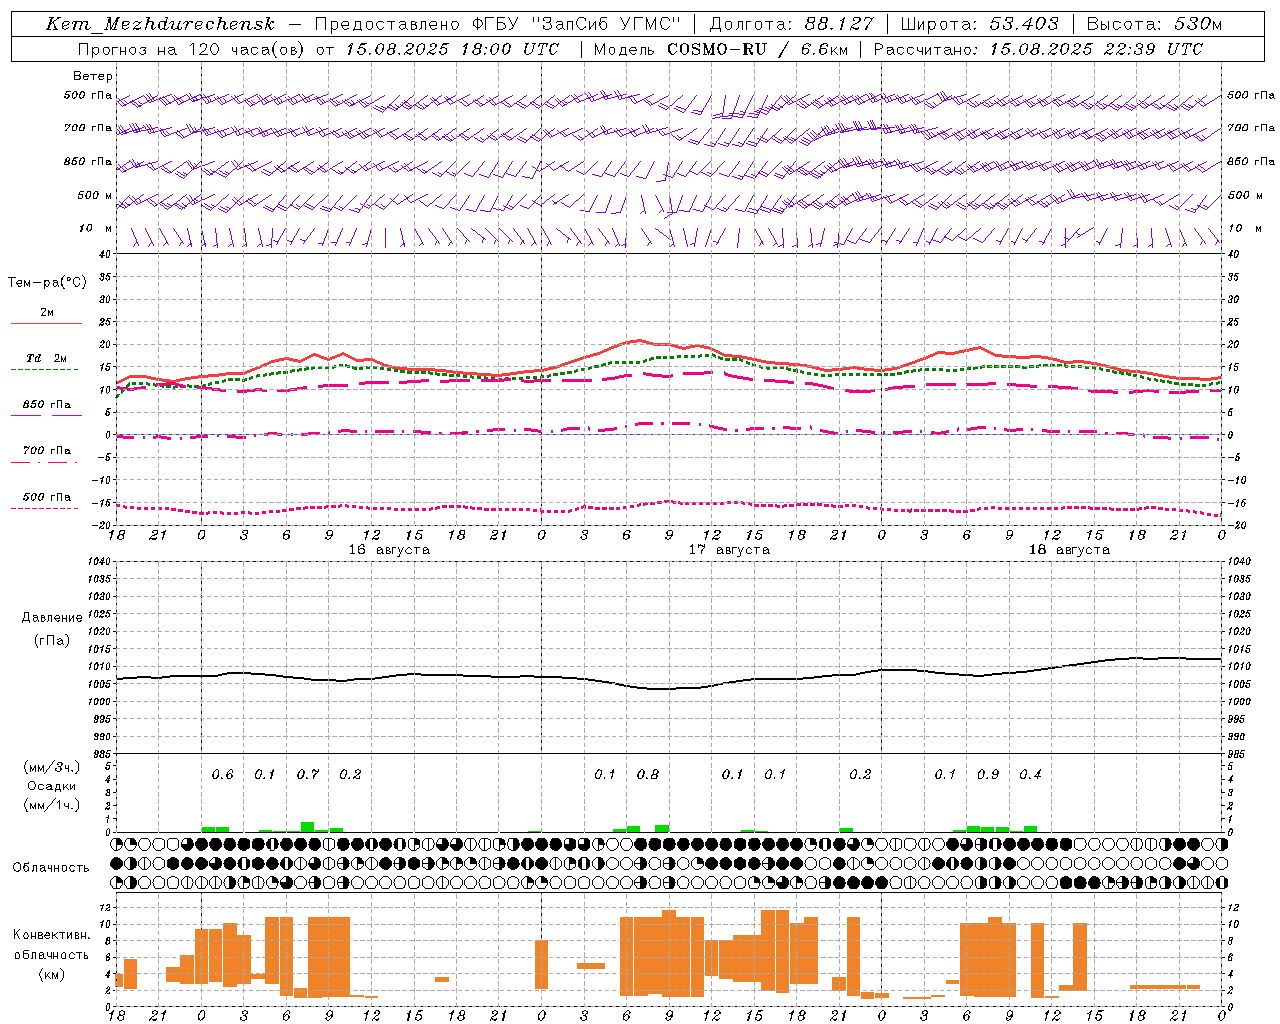Click the '500 м' wind level label on left
The width and height of the screenshot is (1280, 1024).
click(94, 195)
